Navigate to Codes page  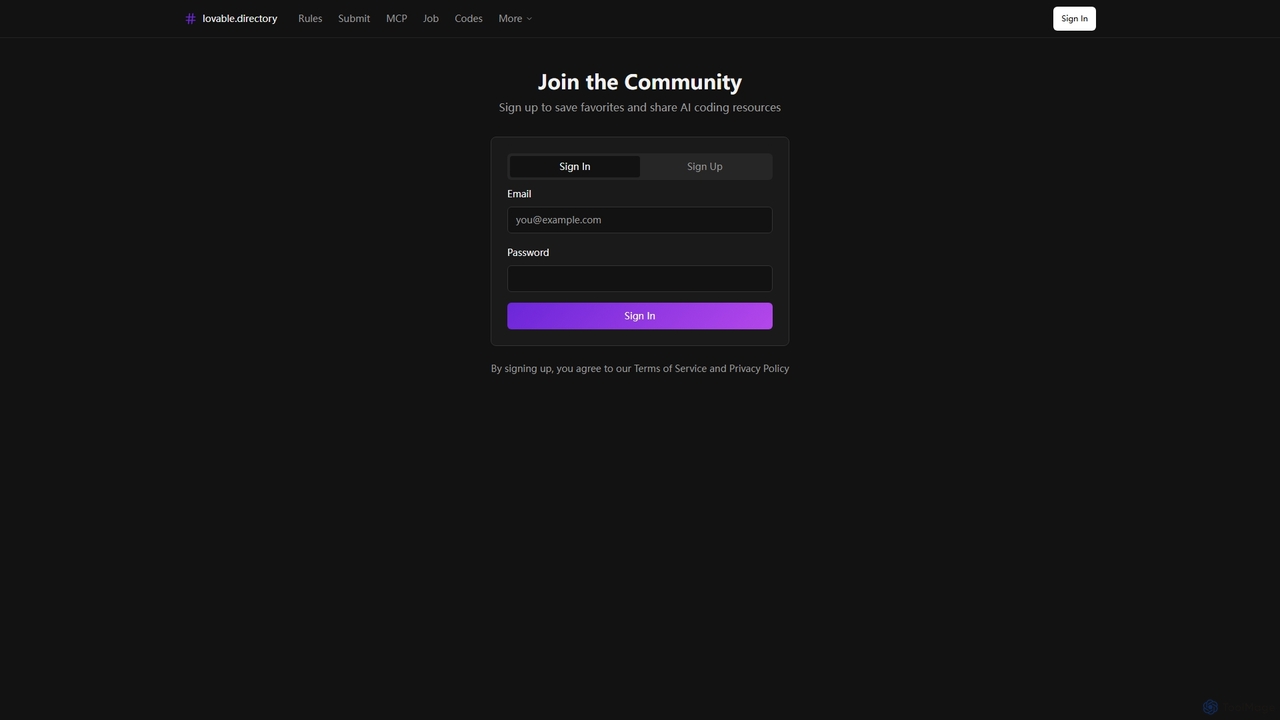click(469, 19)
